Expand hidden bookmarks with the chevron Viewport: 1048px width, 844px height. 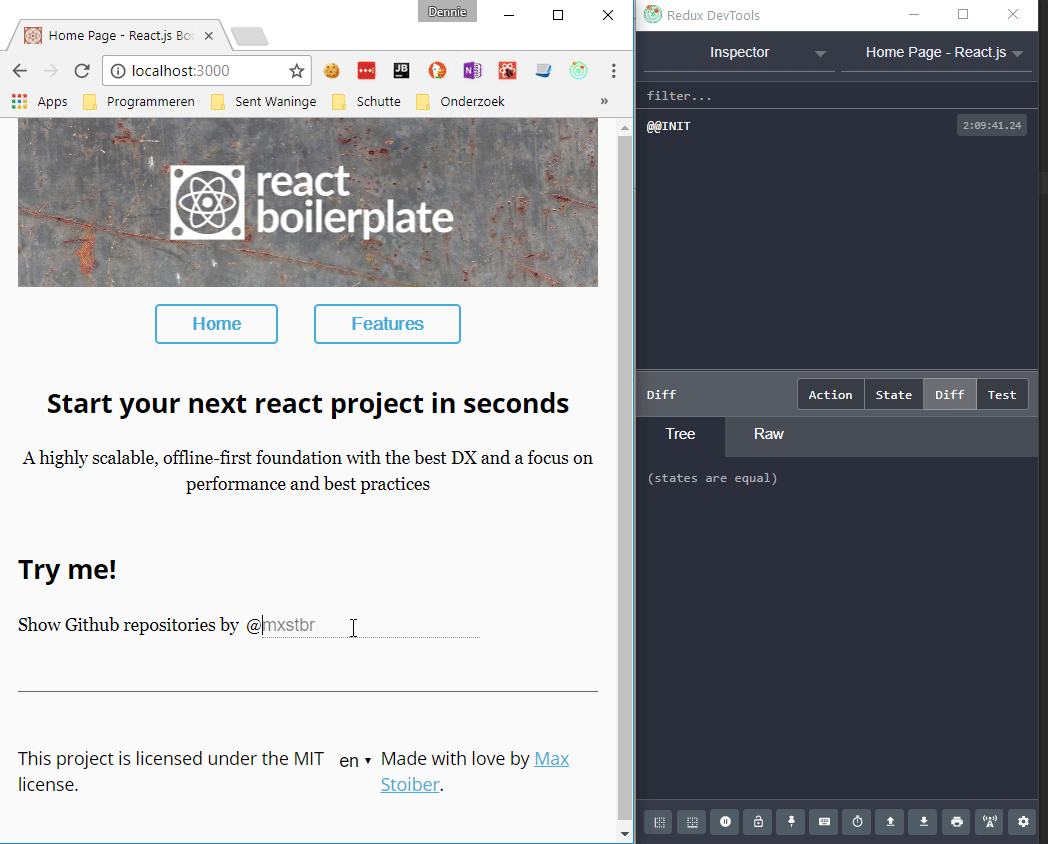[604, 101]
